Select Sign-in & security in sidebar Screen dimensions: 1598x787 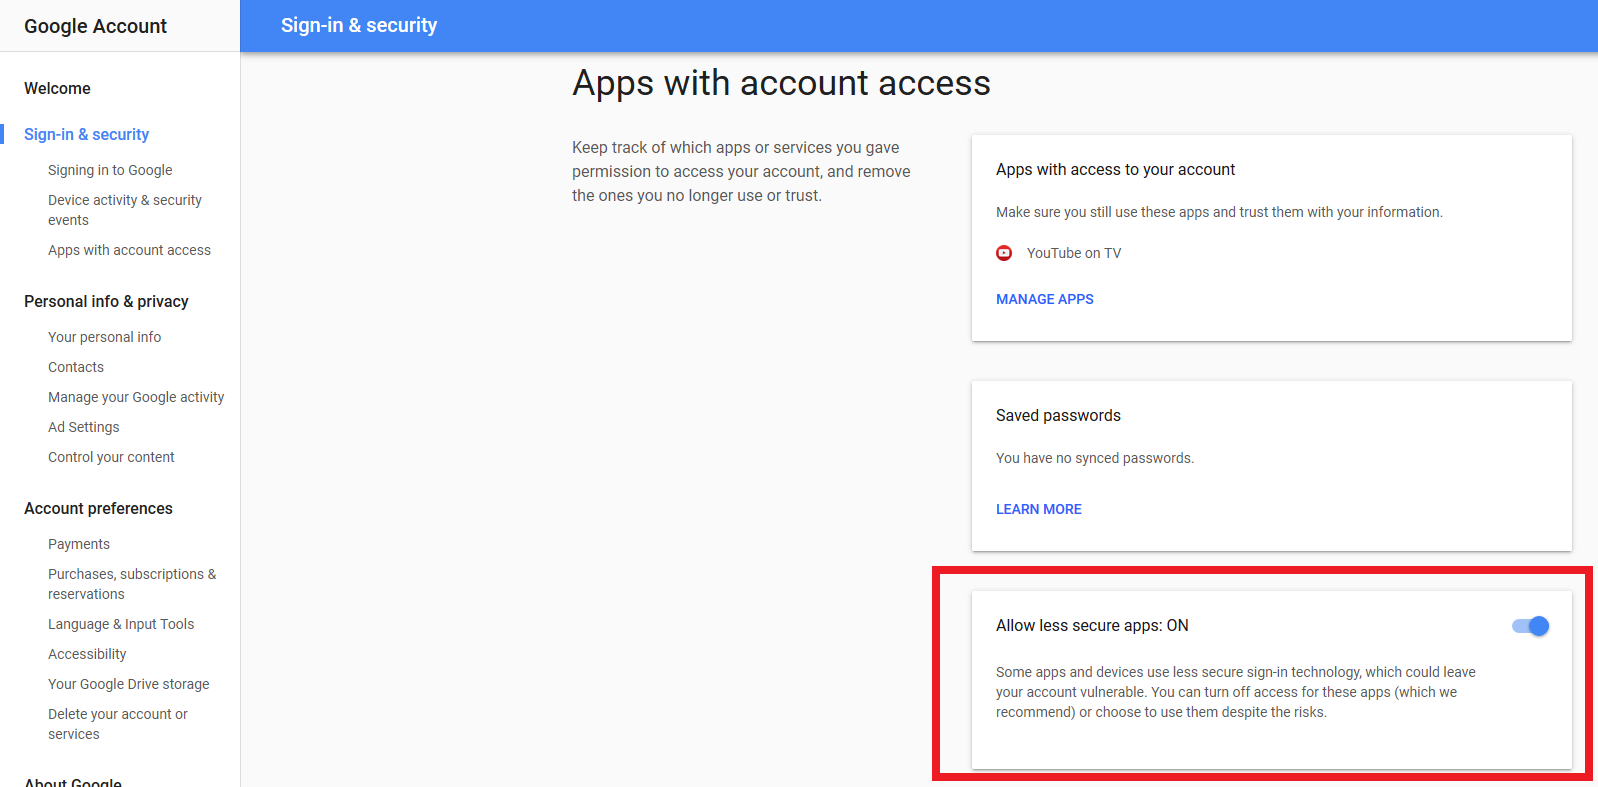tap(86, 134)
